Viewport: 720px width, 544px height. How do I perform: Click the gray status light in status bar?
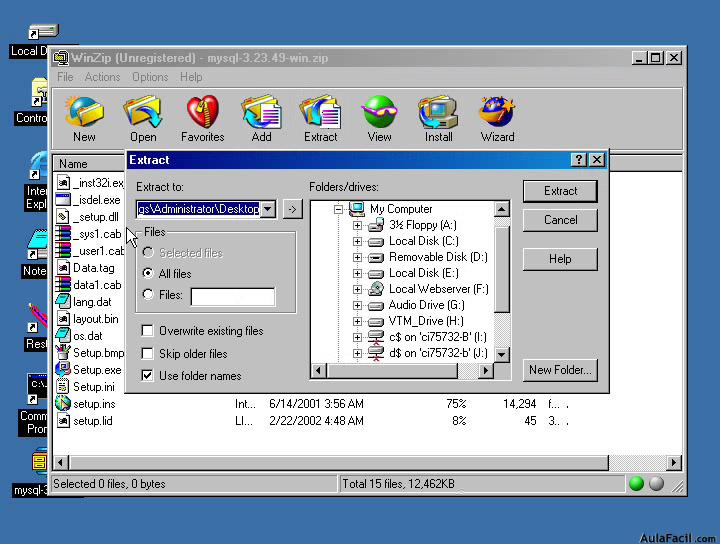657,483
